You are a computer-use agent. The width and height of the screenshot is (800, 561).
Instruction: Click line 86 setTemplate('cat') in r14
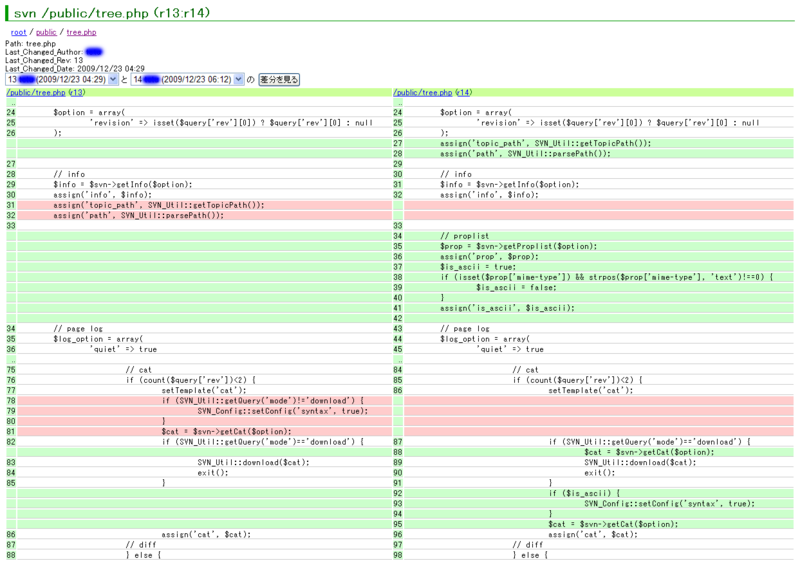coord(591,391)
